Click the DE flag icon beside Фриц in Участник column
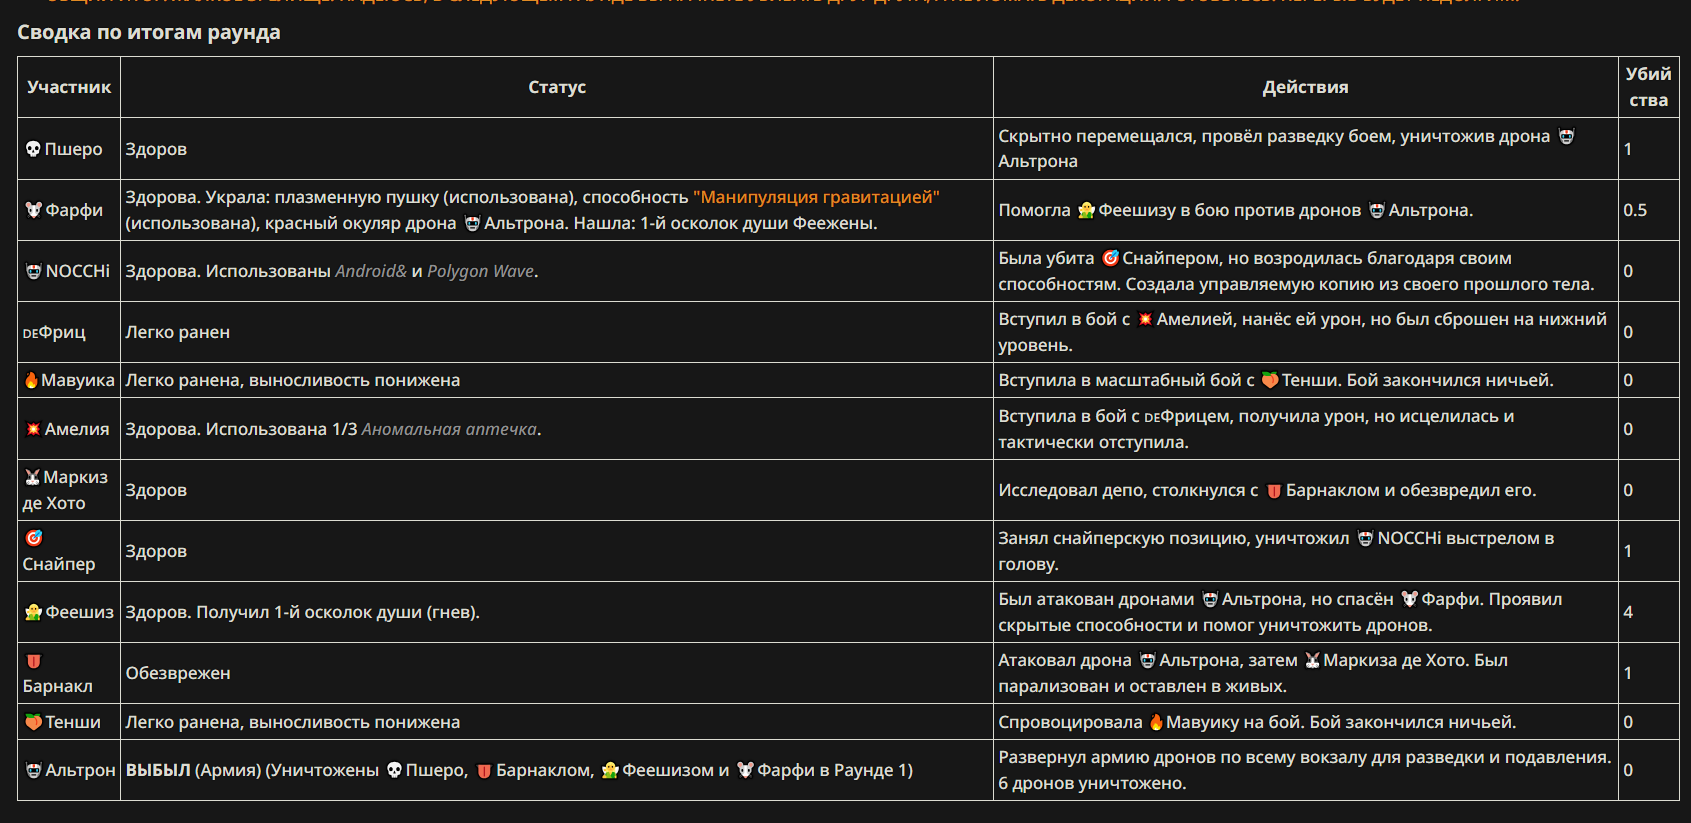The width and height of the screenshot is (1691, 823). [x=30, y=333]
